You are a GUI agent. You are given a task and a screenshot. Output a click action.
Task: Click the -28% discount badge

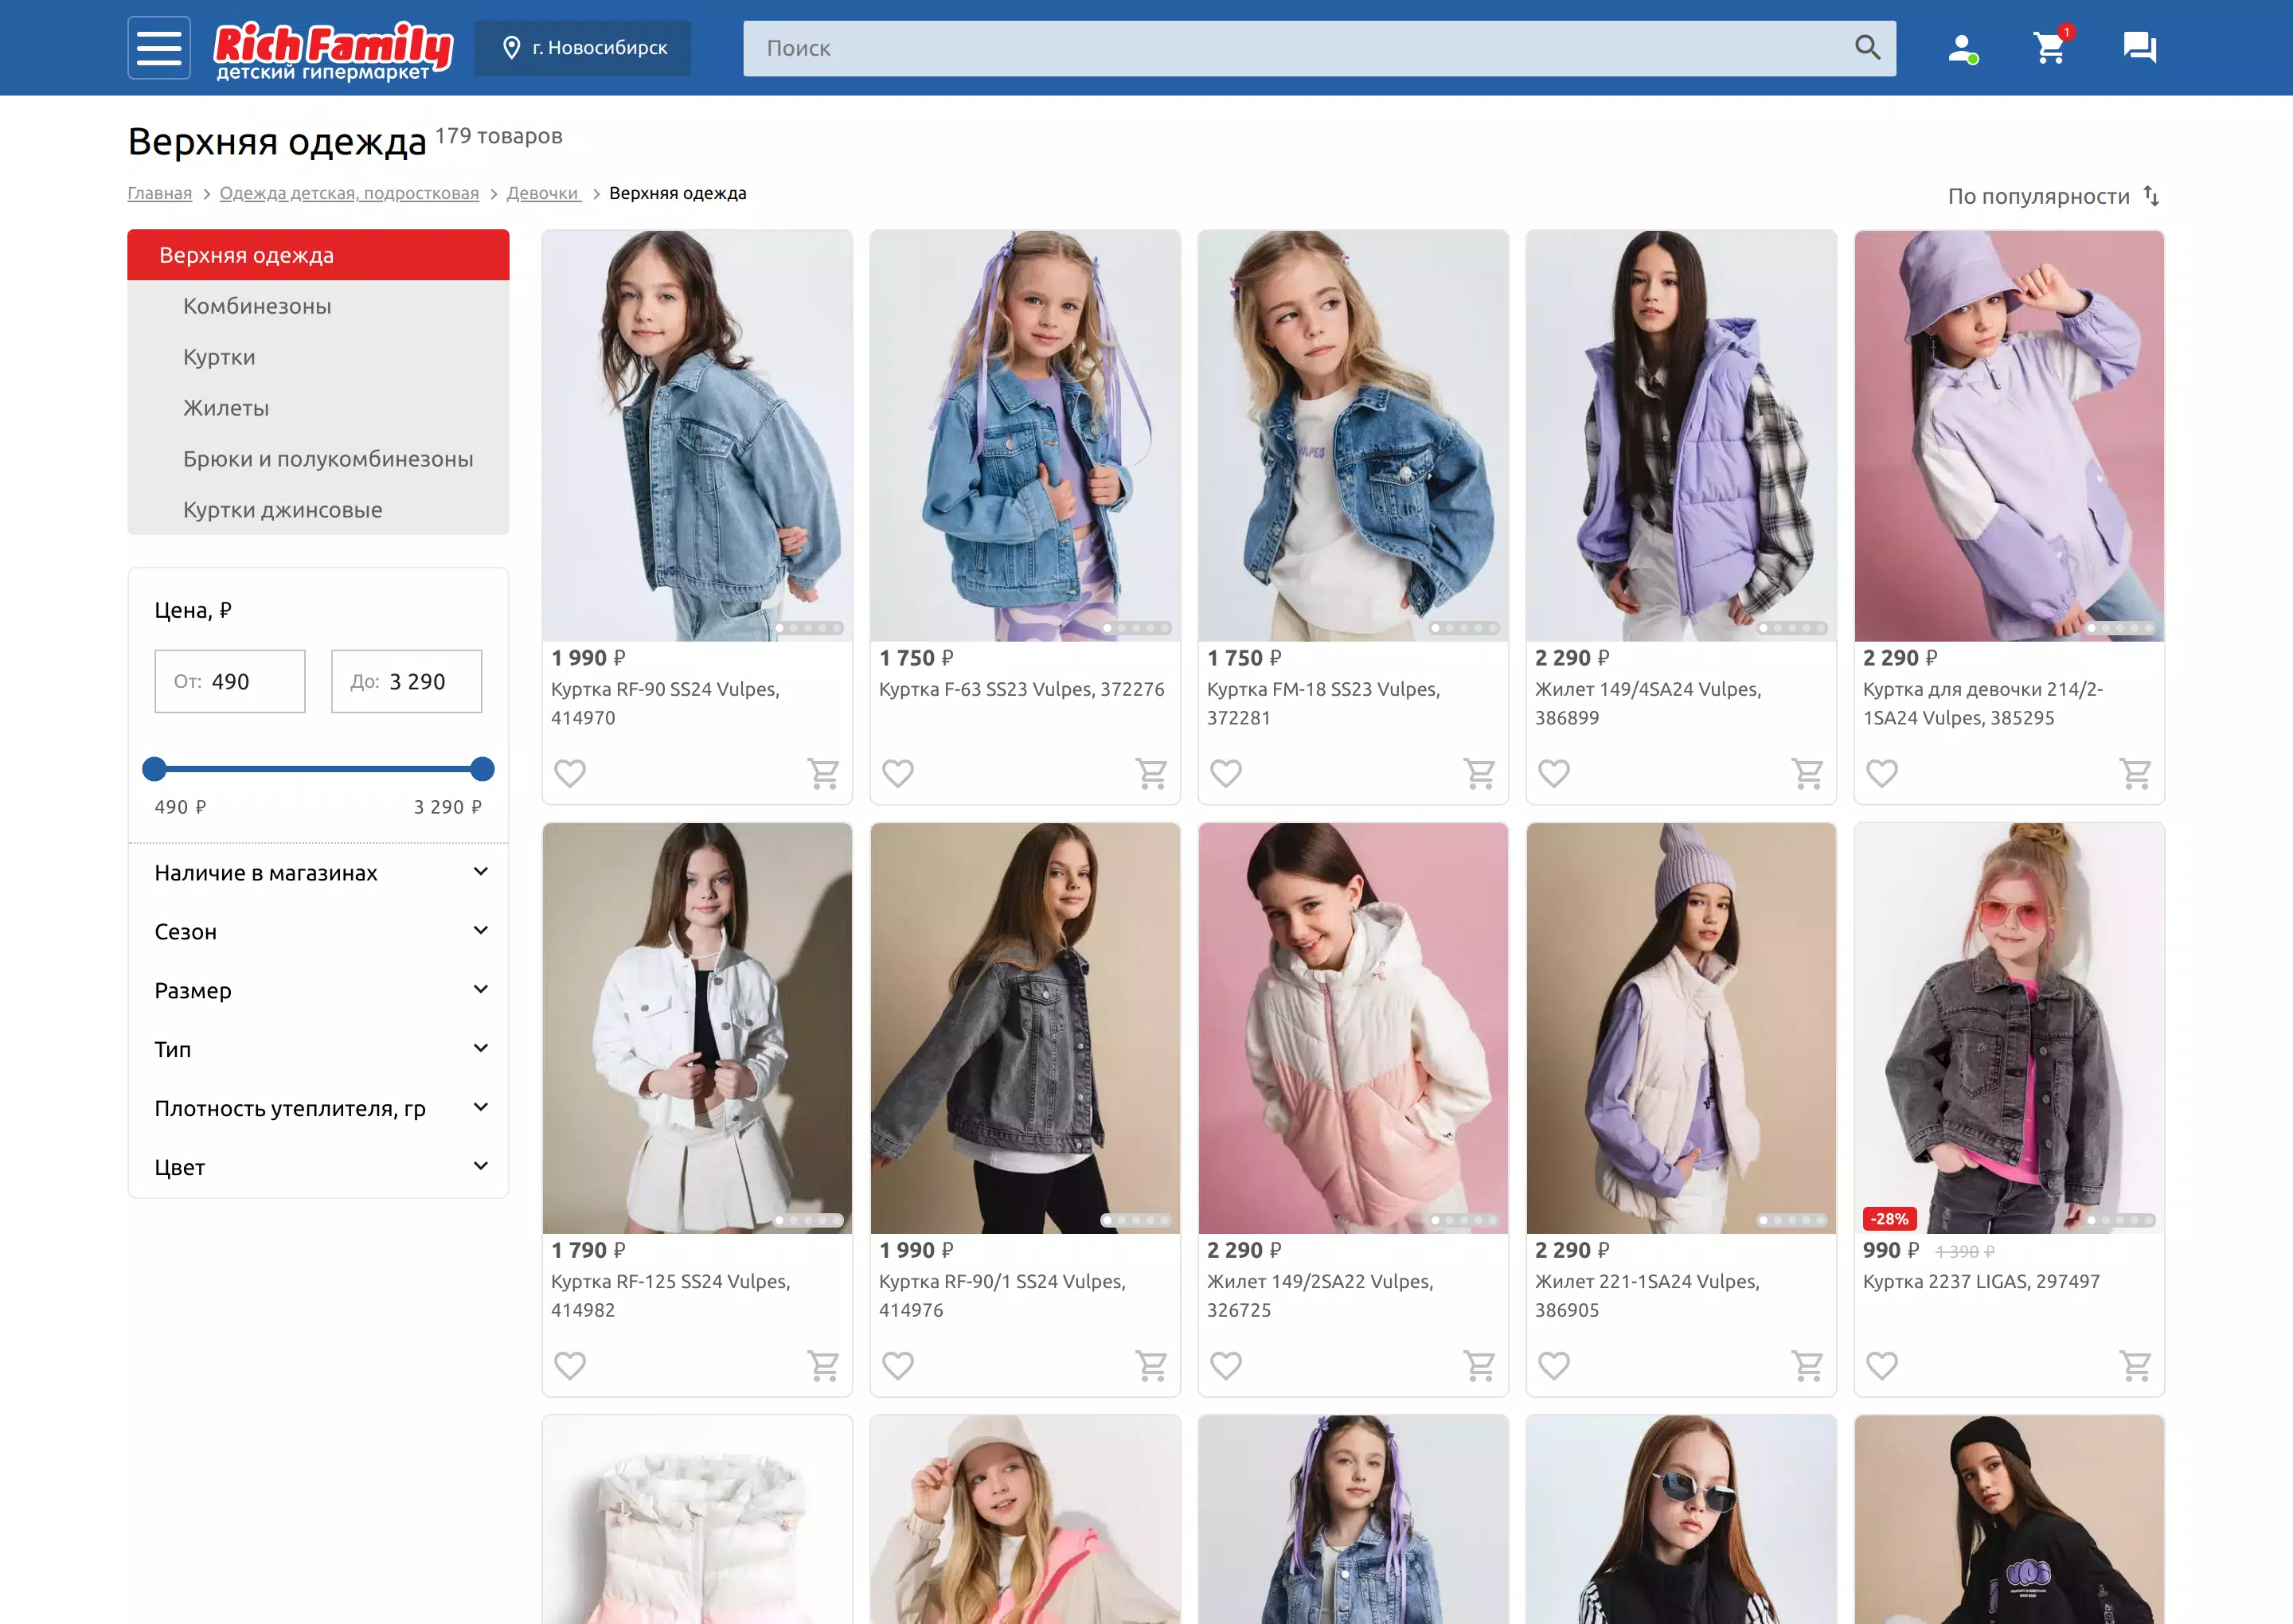click(1889, 1219)
